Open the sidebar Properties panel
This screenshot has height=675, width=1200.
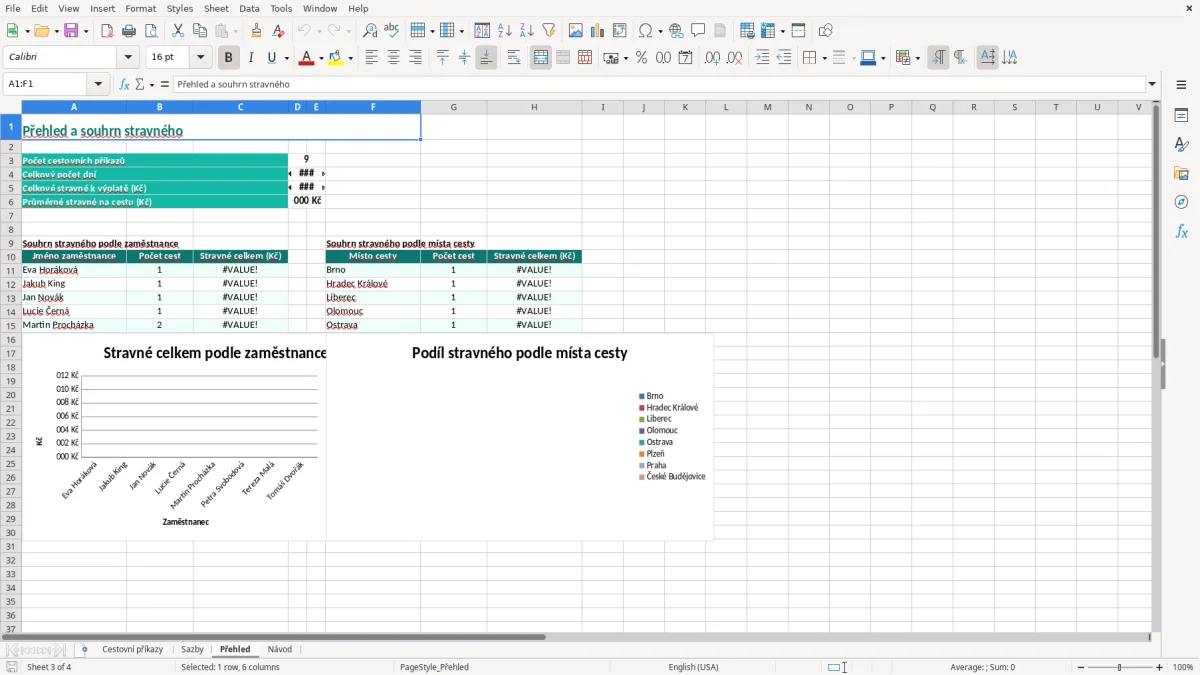(1182, 116)
